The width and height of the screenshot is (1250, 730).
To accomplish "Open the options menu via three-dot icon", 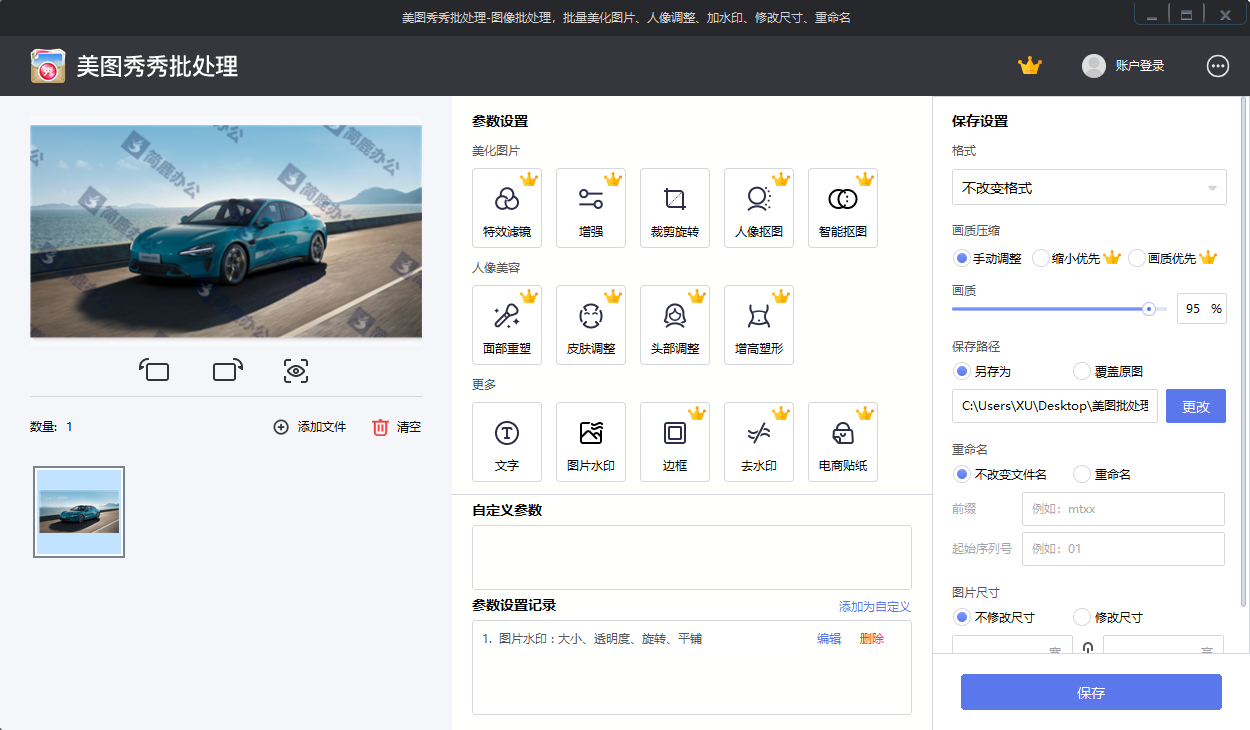I will (1217, 66).
